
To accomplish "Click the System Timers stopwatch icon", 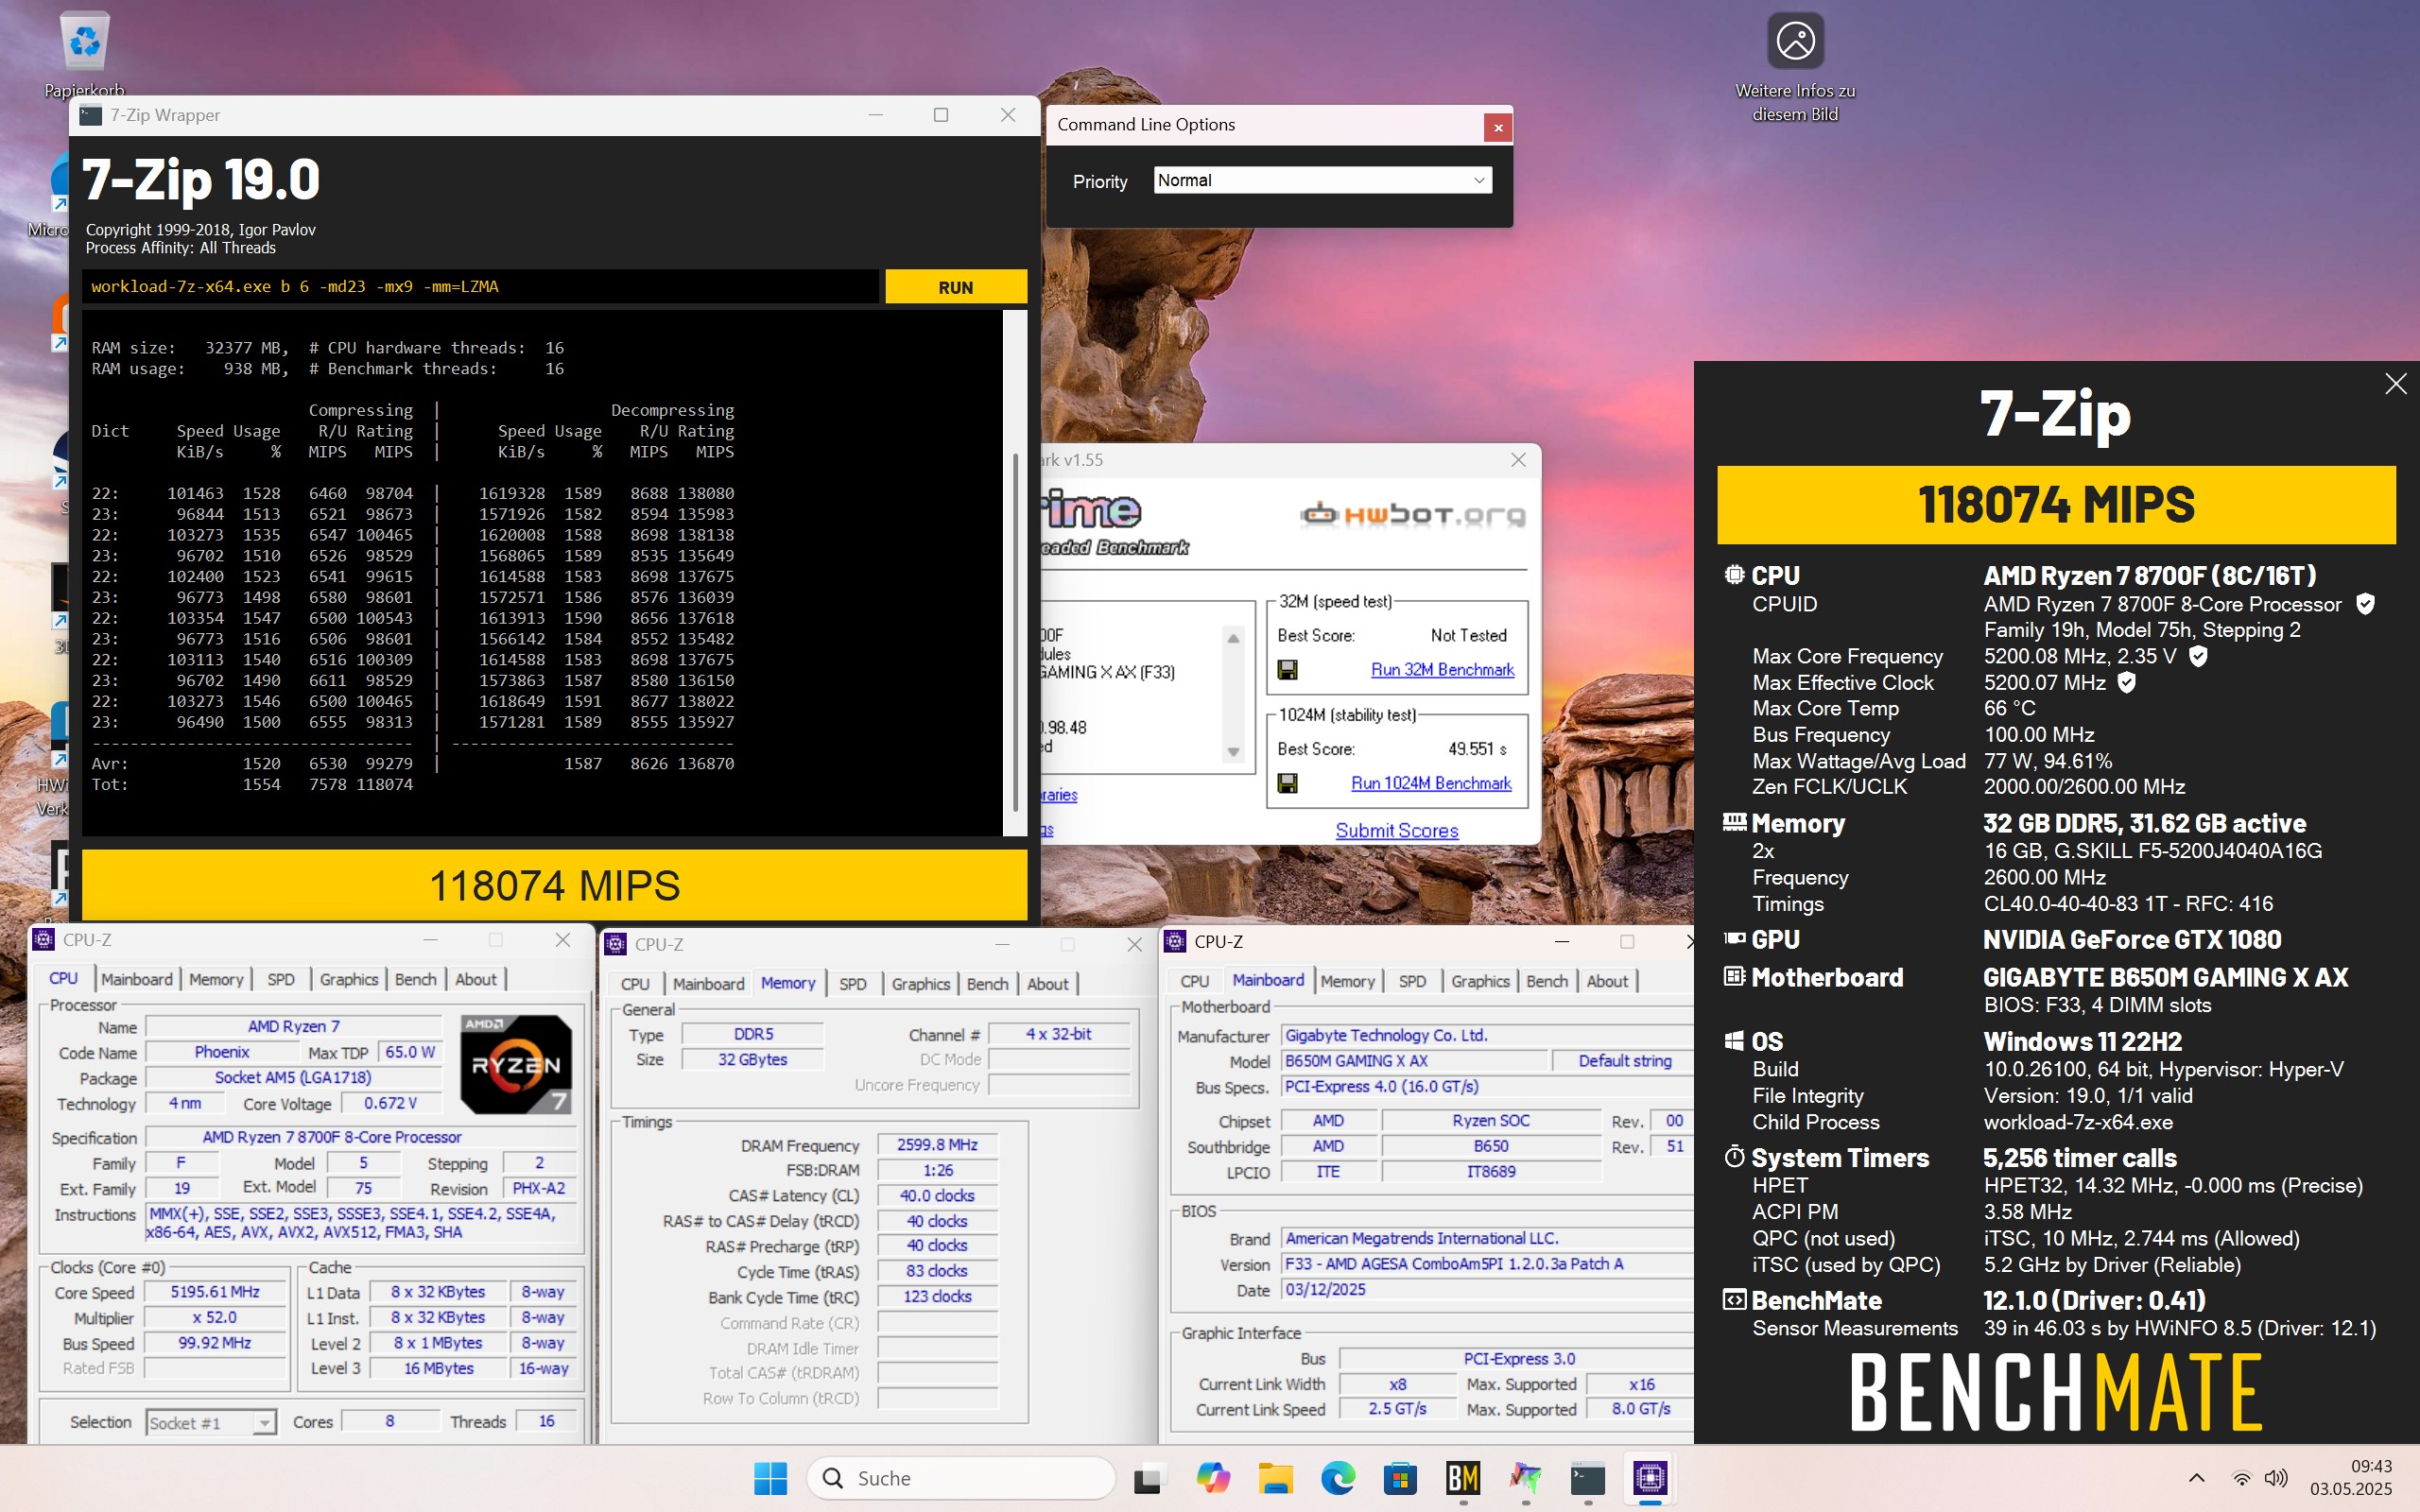I will click(1734, 1157).
